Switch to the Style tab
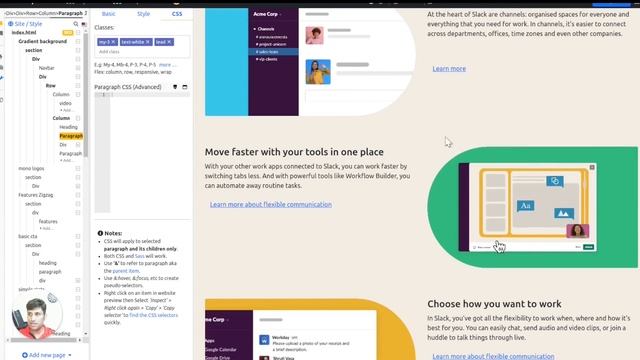Viewport: 640px width, 360px height. click(143, 14)
